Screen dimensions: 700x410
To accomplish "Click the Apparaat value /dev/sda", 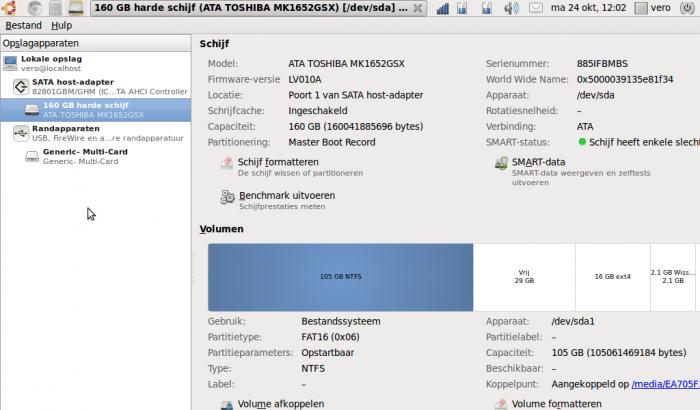I will pos(596,95).
